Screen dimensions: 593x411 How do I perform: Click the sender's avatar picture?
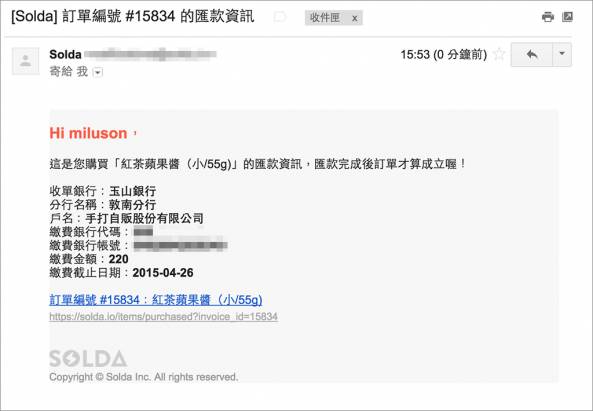(26, 61)
